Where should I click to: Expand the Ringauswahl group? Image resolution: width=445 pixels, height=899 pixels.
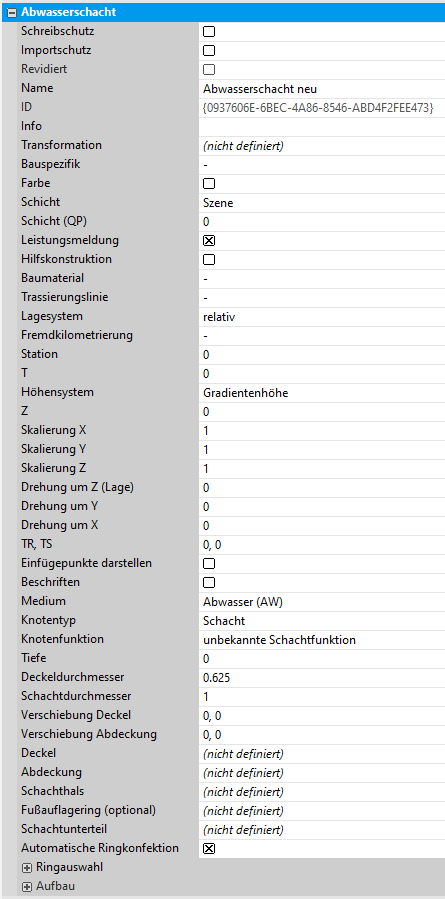(26, 867)
